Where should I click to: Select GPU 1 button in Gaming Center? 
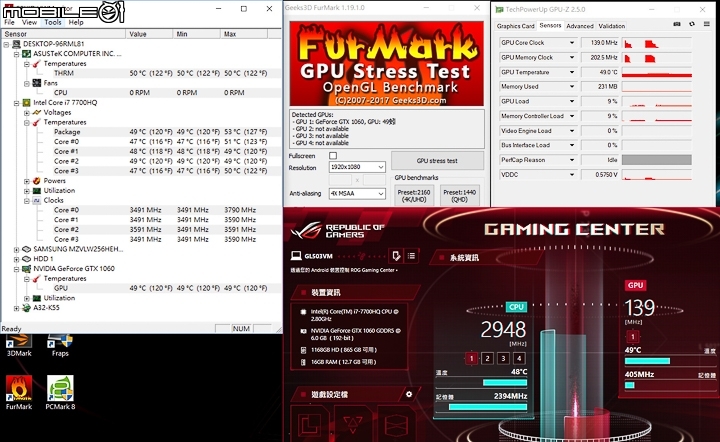pyautogui.click(x=632, y=337)
